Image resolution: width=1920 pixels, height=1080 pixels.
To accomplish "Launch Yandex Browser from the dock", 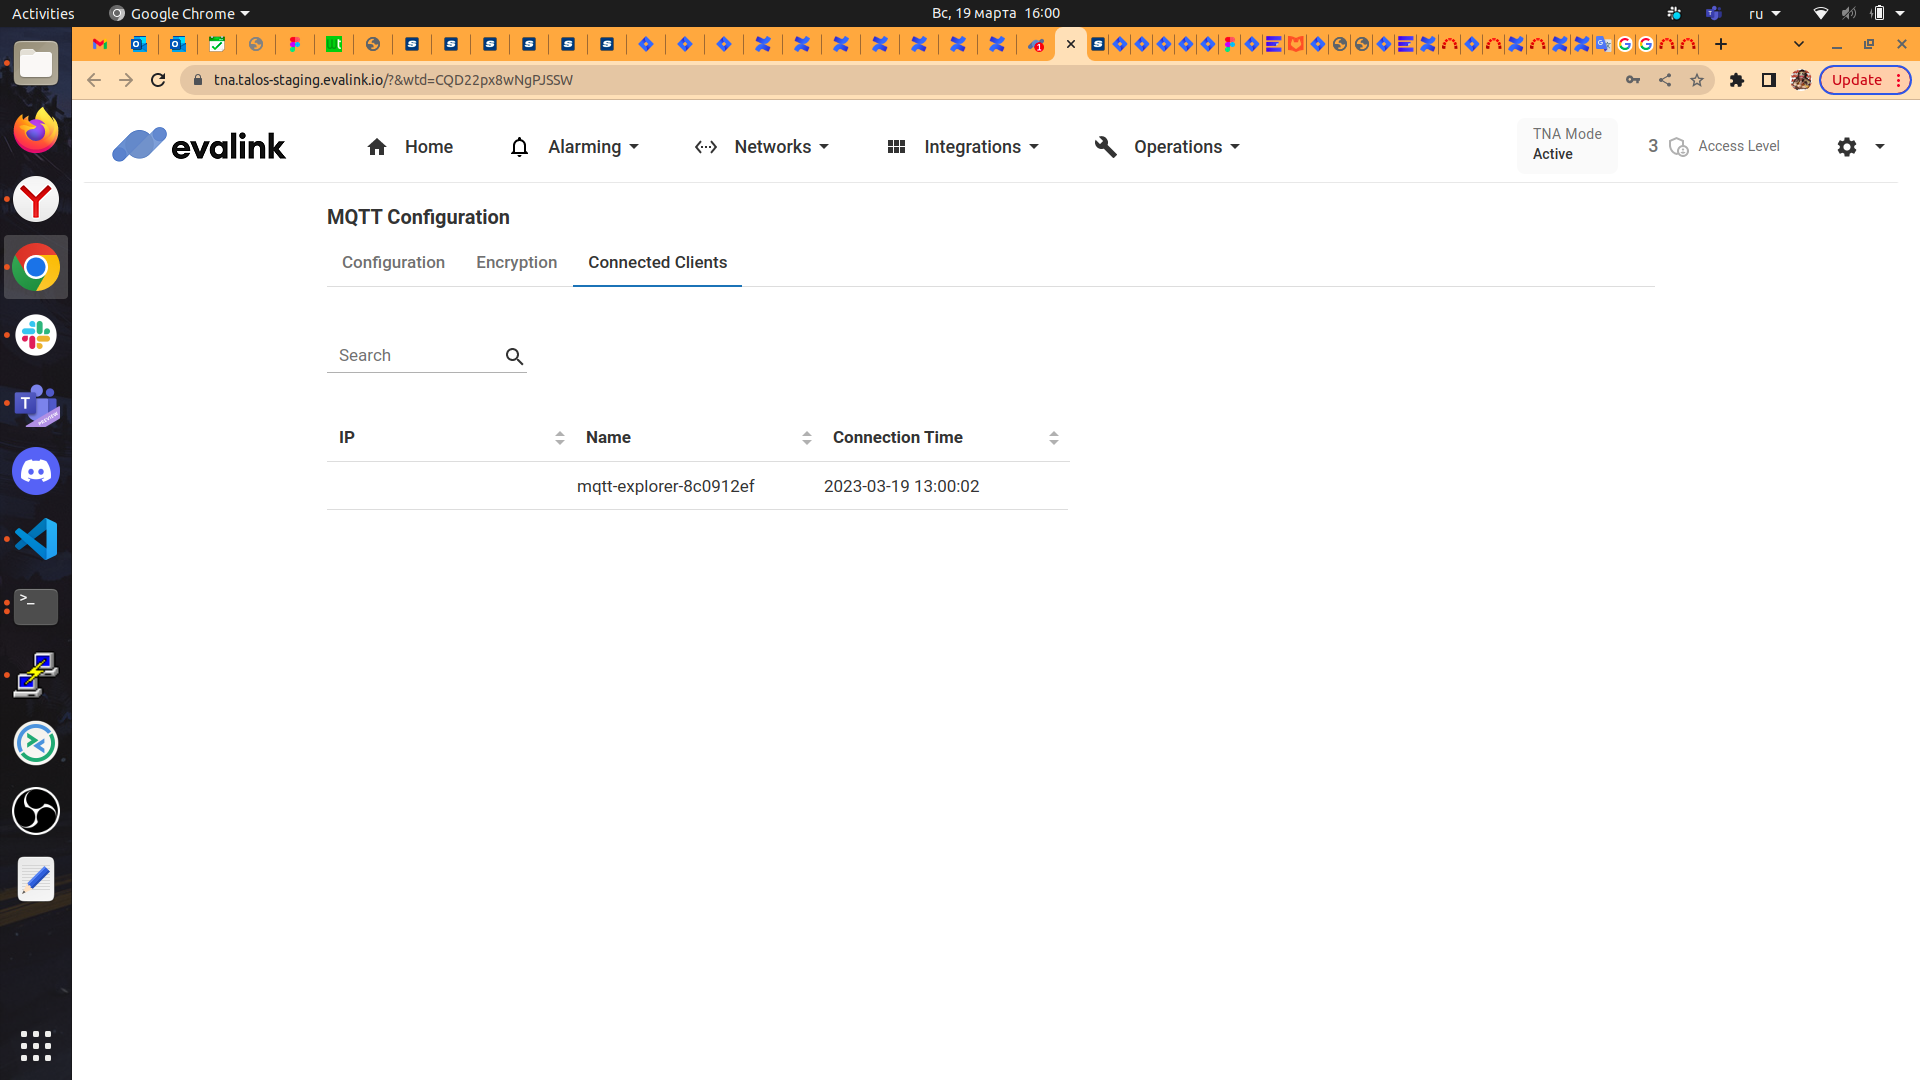I will pos(36,200).
